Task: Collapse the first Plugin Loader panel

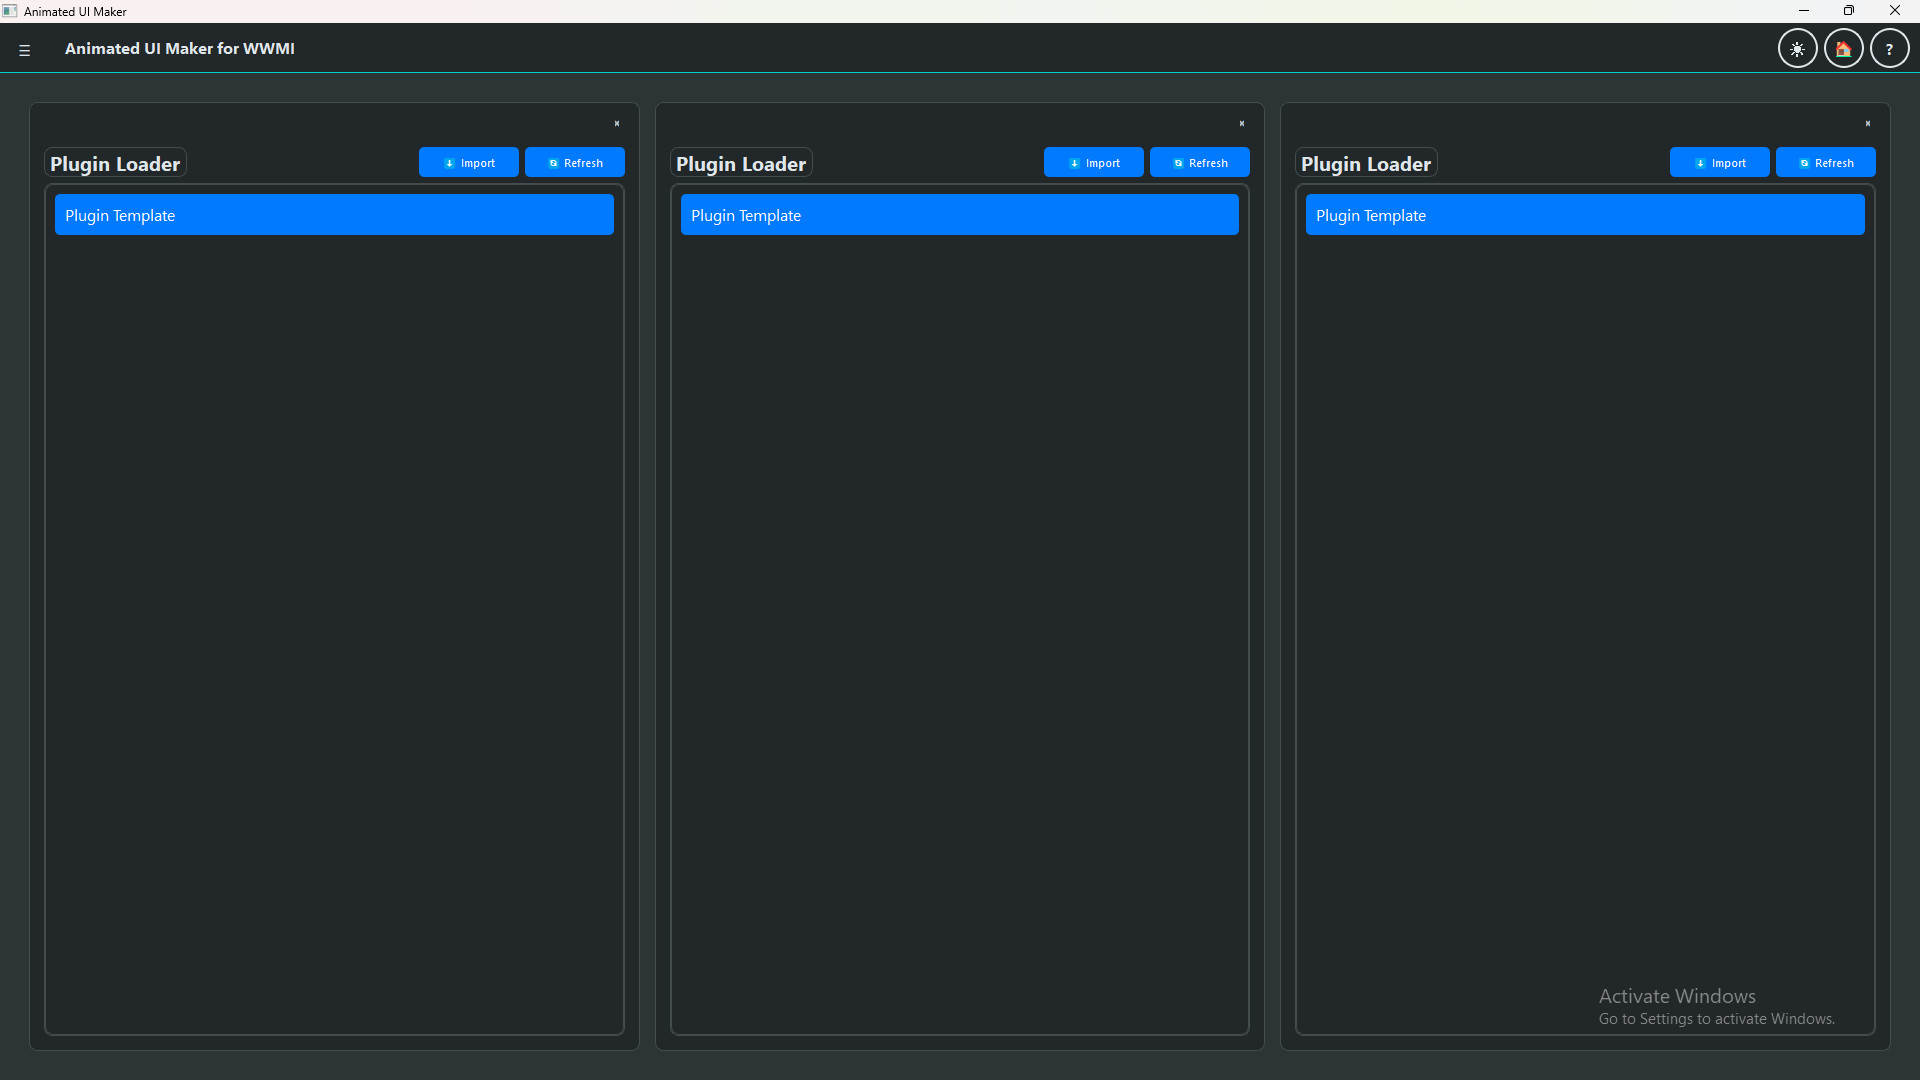Action: (616, 123)
